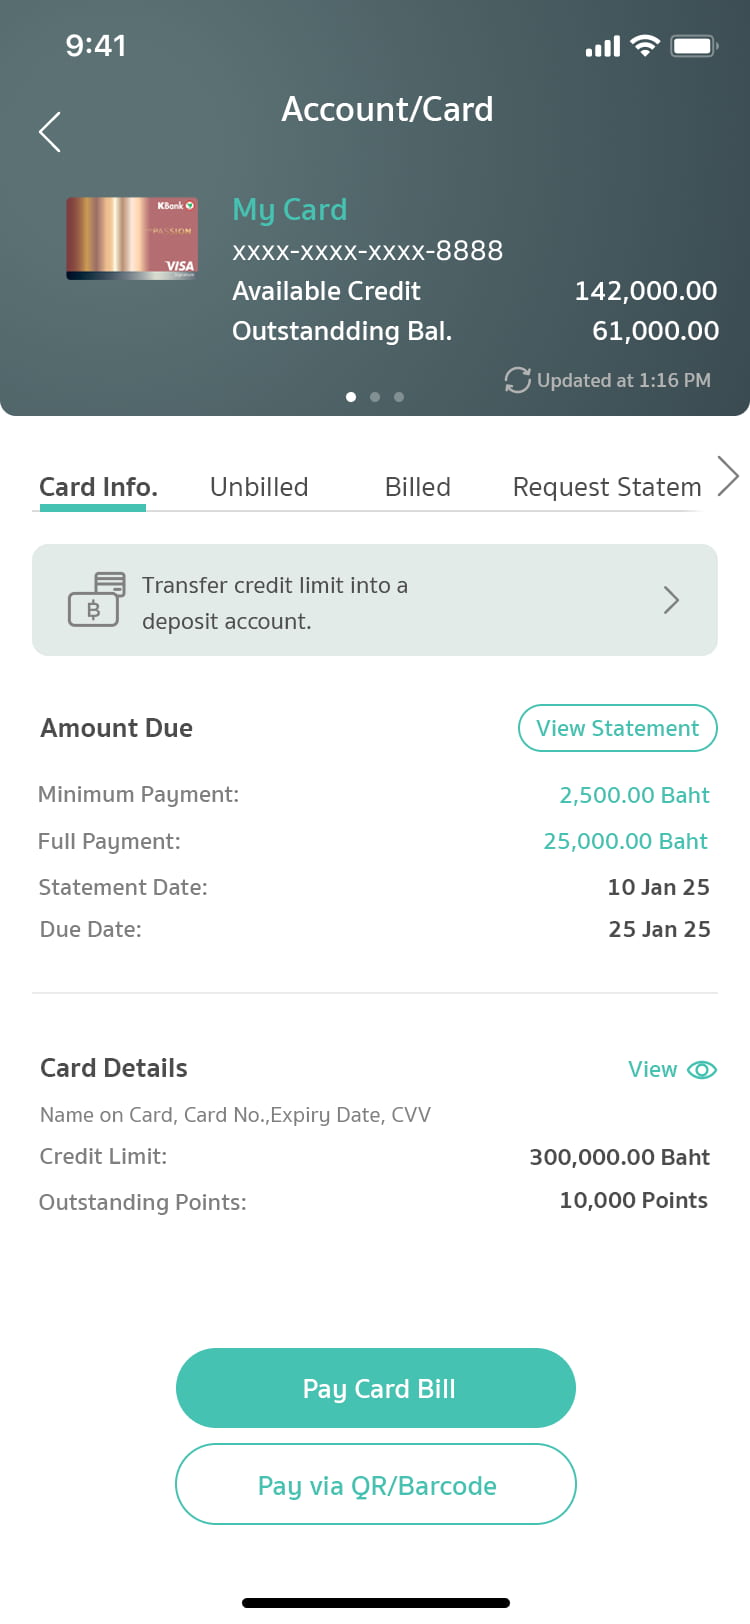Choose Pay via QR/Barcode

click(x=376, y=1485)
